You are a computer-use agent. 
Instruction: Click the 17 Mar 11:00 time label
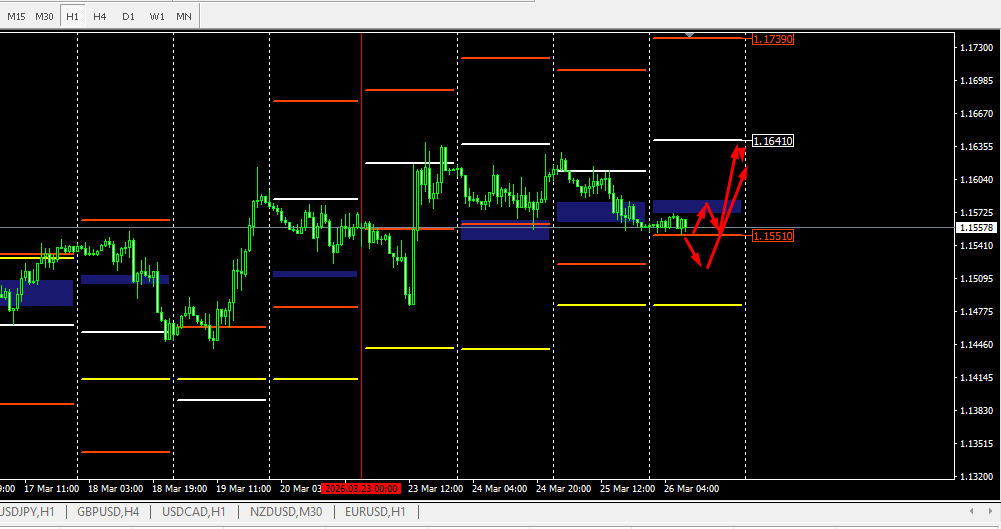pyautogui.click(x=52, y=489)
